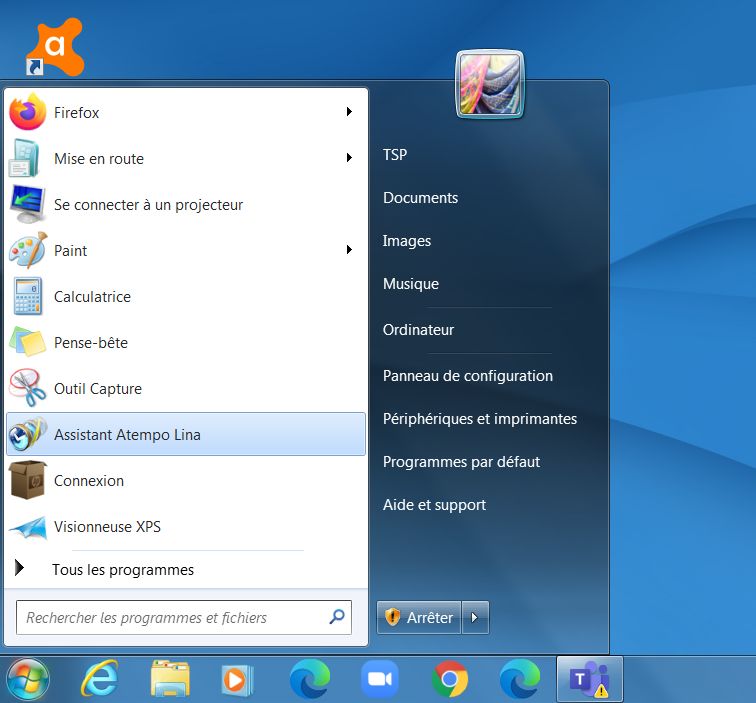
Task: Open the Calculatrice icon
Action: pyautogui.click(x=27, y=296)
